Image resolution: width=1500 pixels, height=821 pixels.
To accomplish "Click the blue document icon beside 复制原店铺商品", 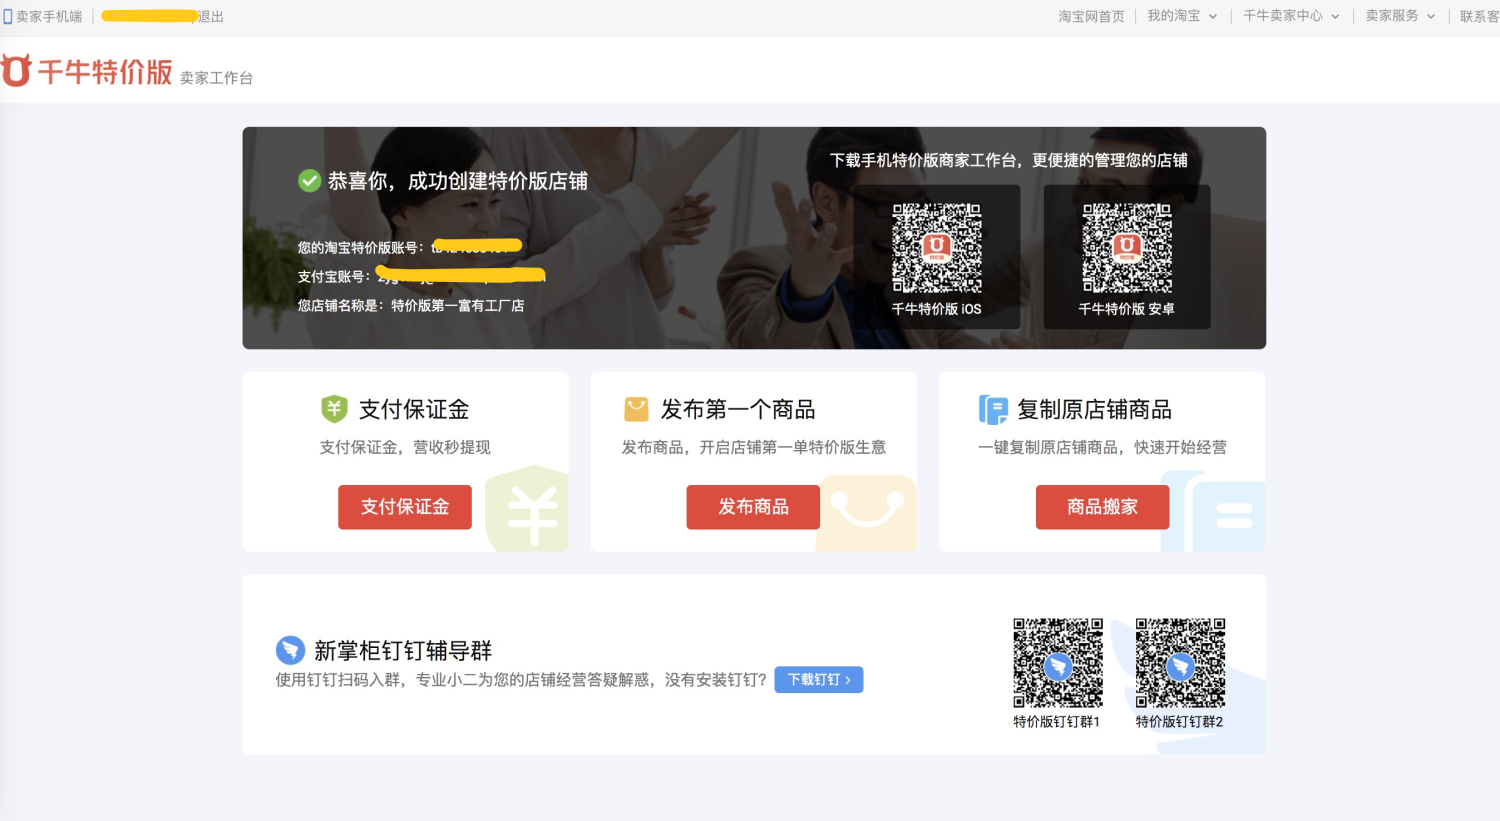I will pos(993,410).
